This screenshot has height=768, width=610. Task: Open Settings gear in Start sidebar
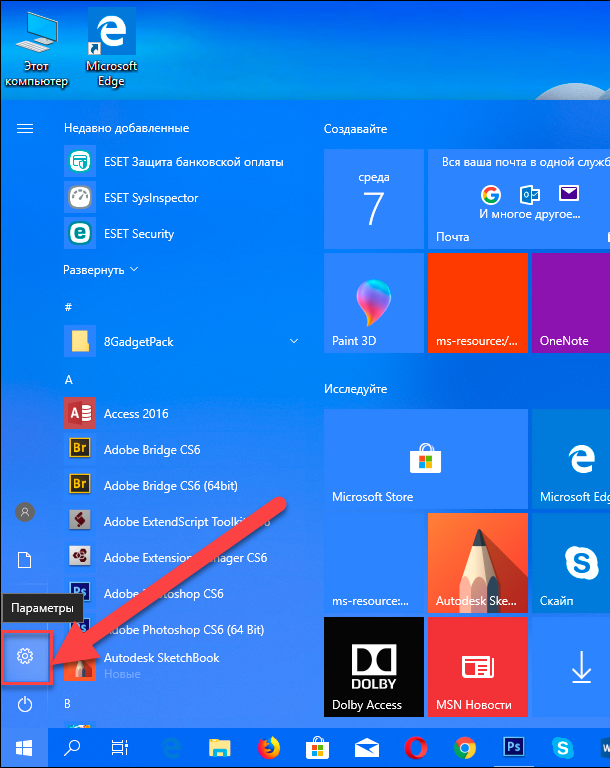25,656
